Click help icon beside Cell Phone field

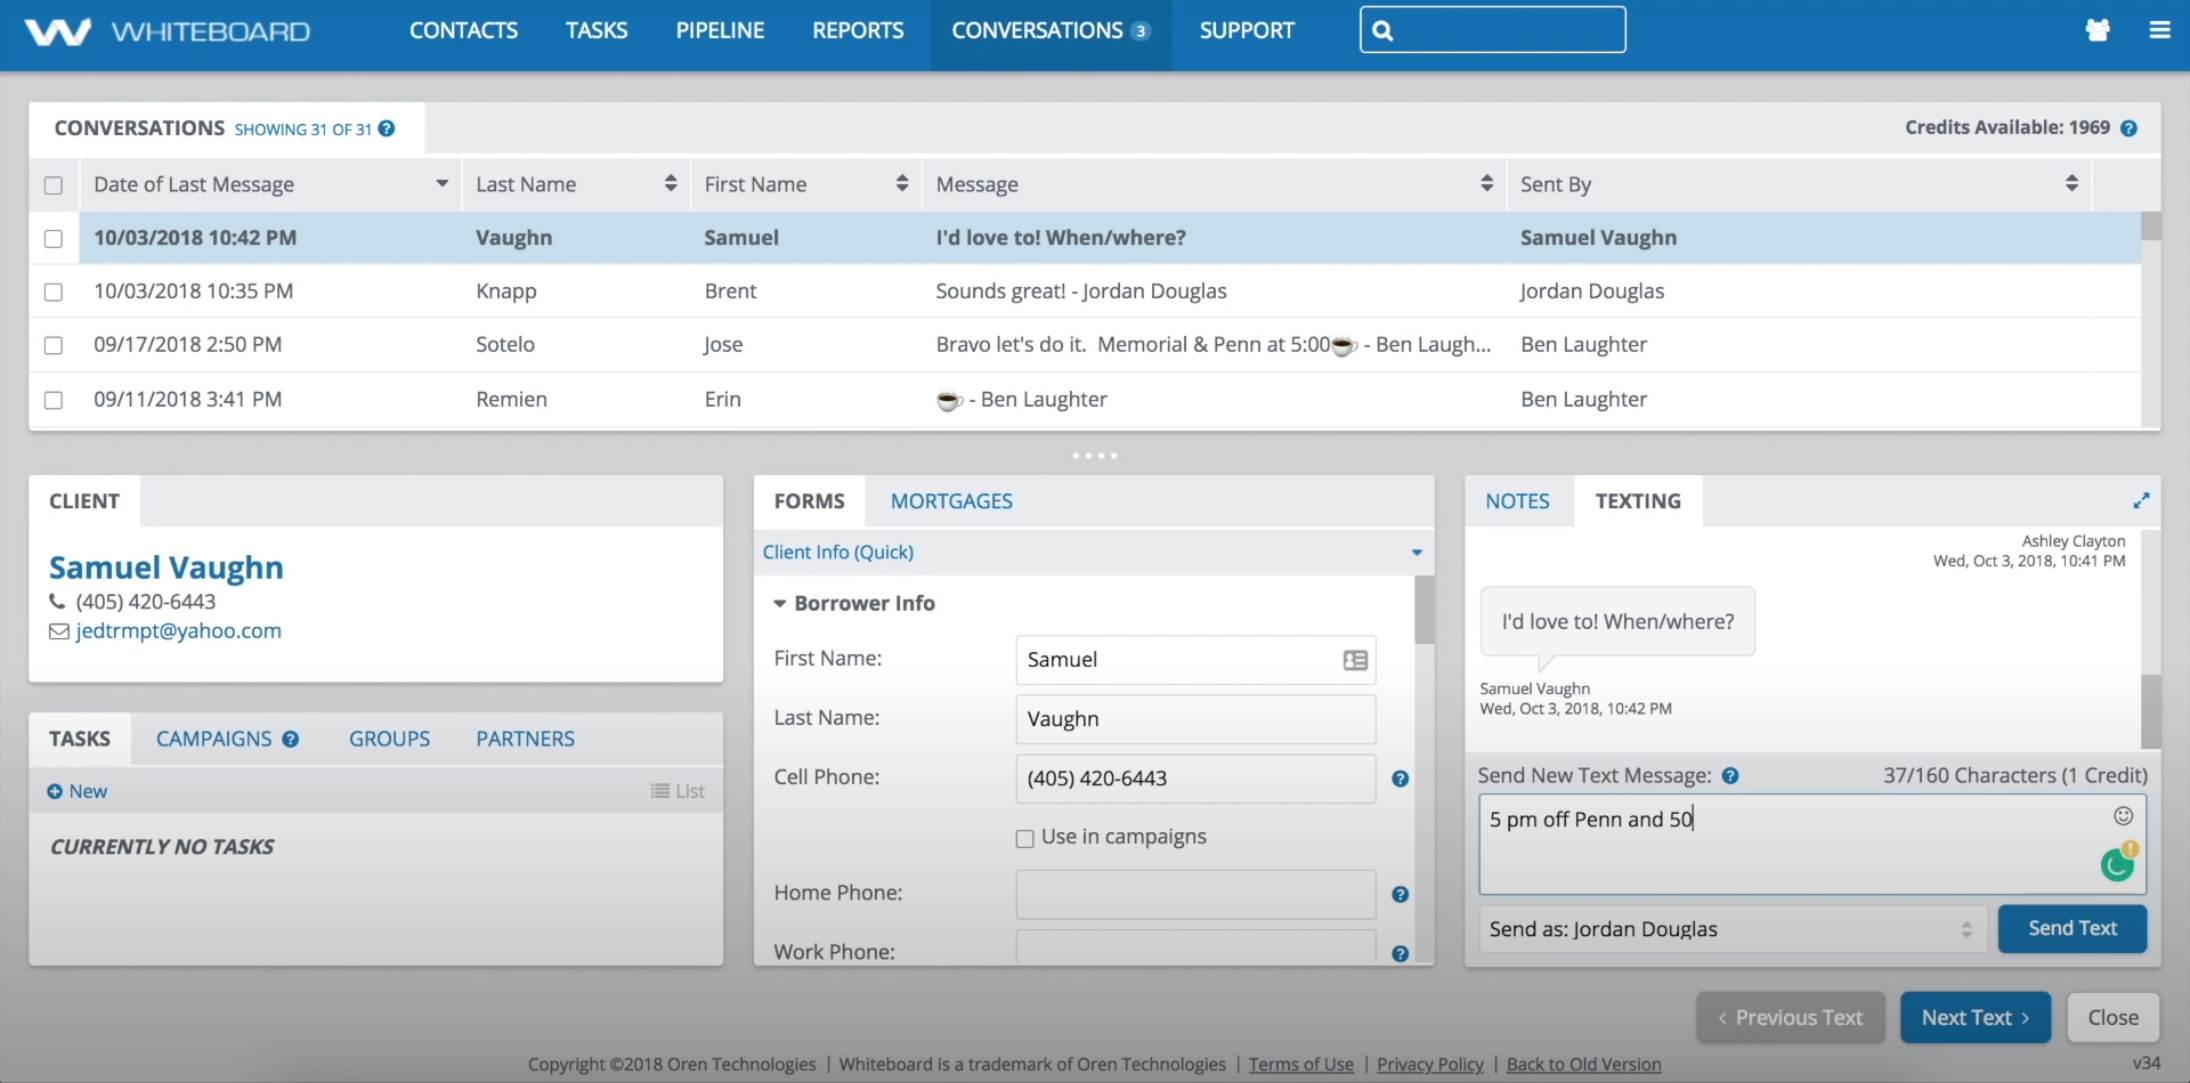(1400, 779)
